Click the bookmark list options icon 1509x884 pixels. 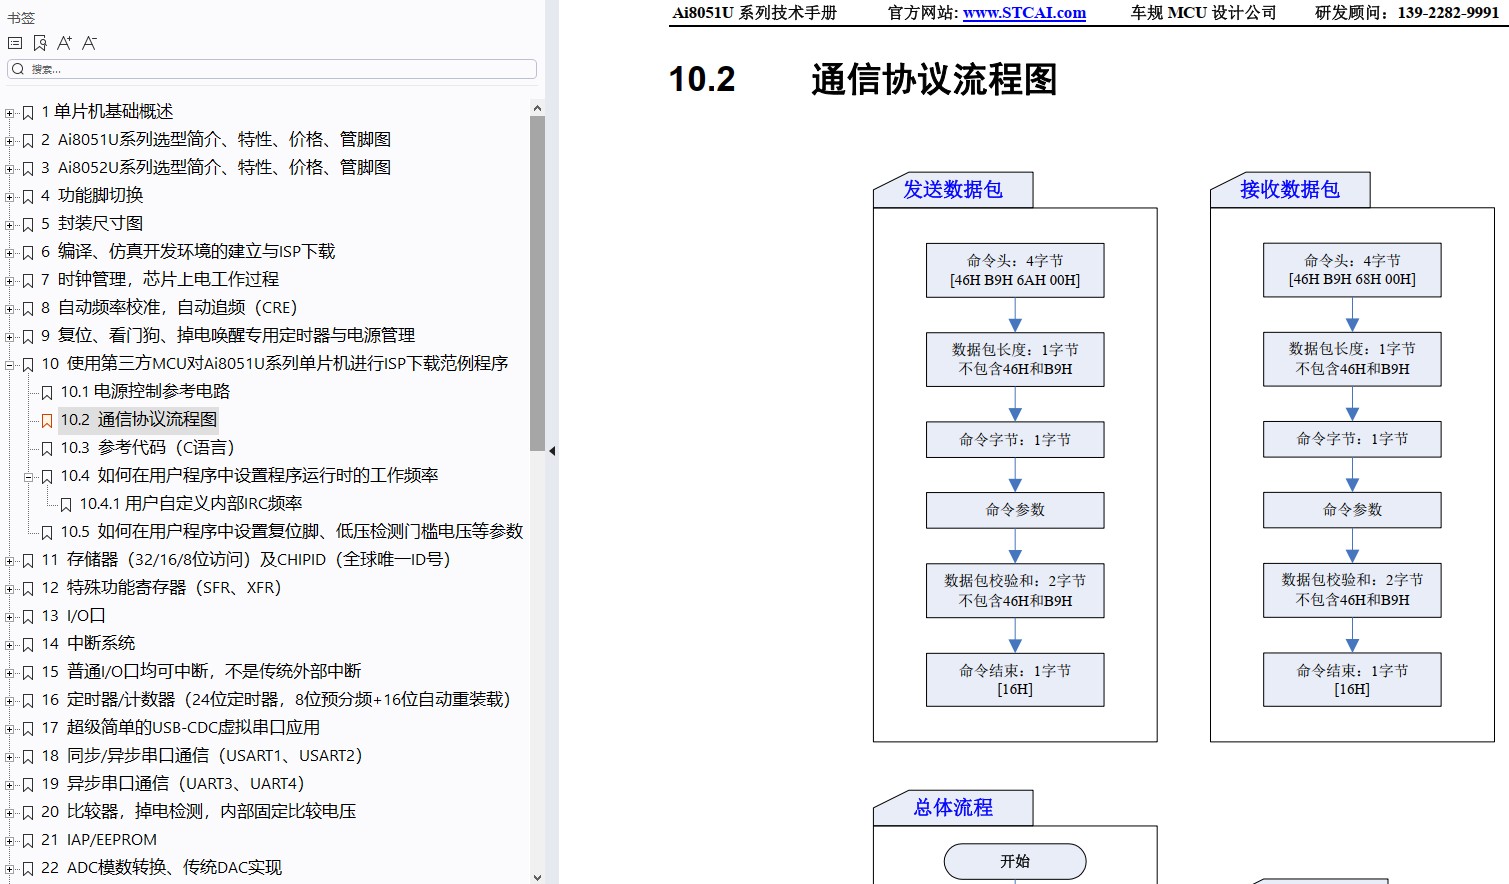click(x=14, y=43)
